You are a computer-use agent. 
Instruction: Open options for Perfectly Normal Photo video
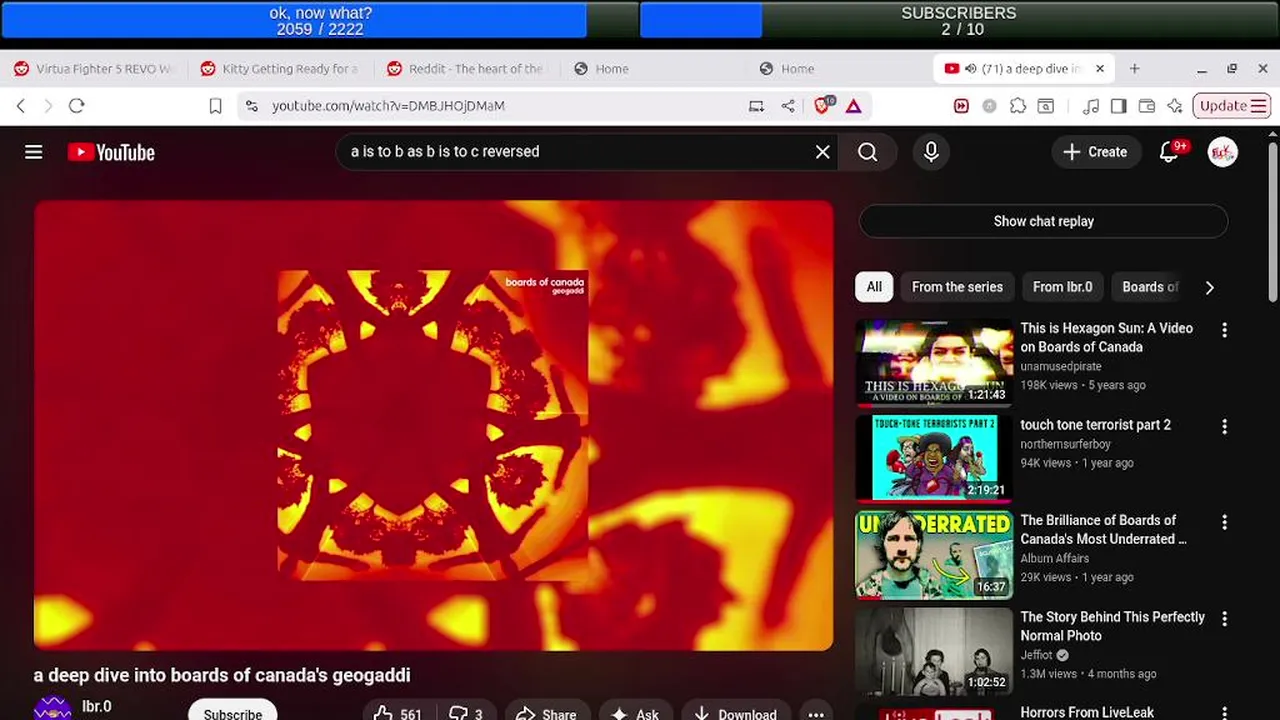(1224, 619)
